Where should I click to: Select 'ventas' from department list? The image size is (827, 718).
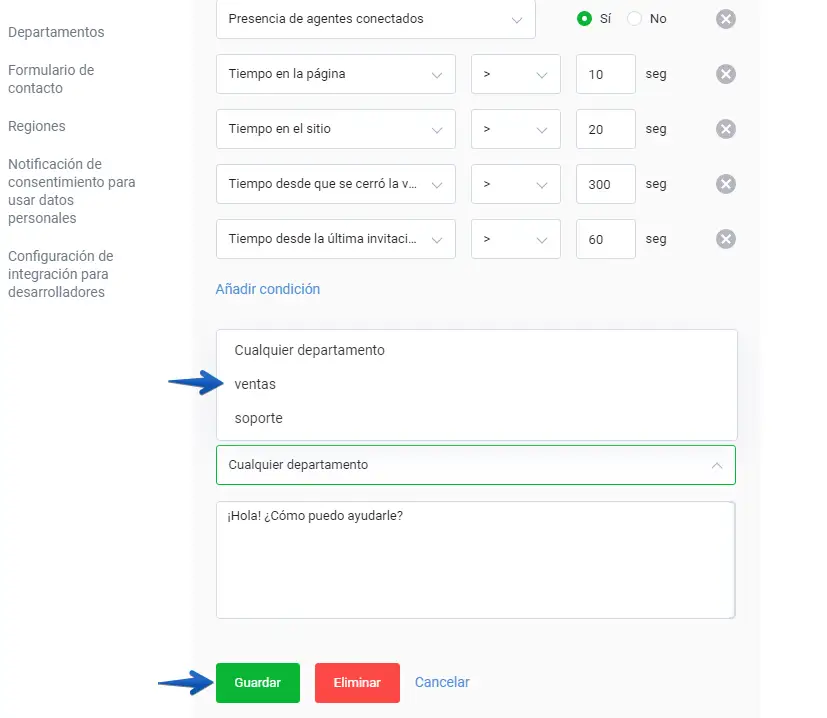[255, 384]
